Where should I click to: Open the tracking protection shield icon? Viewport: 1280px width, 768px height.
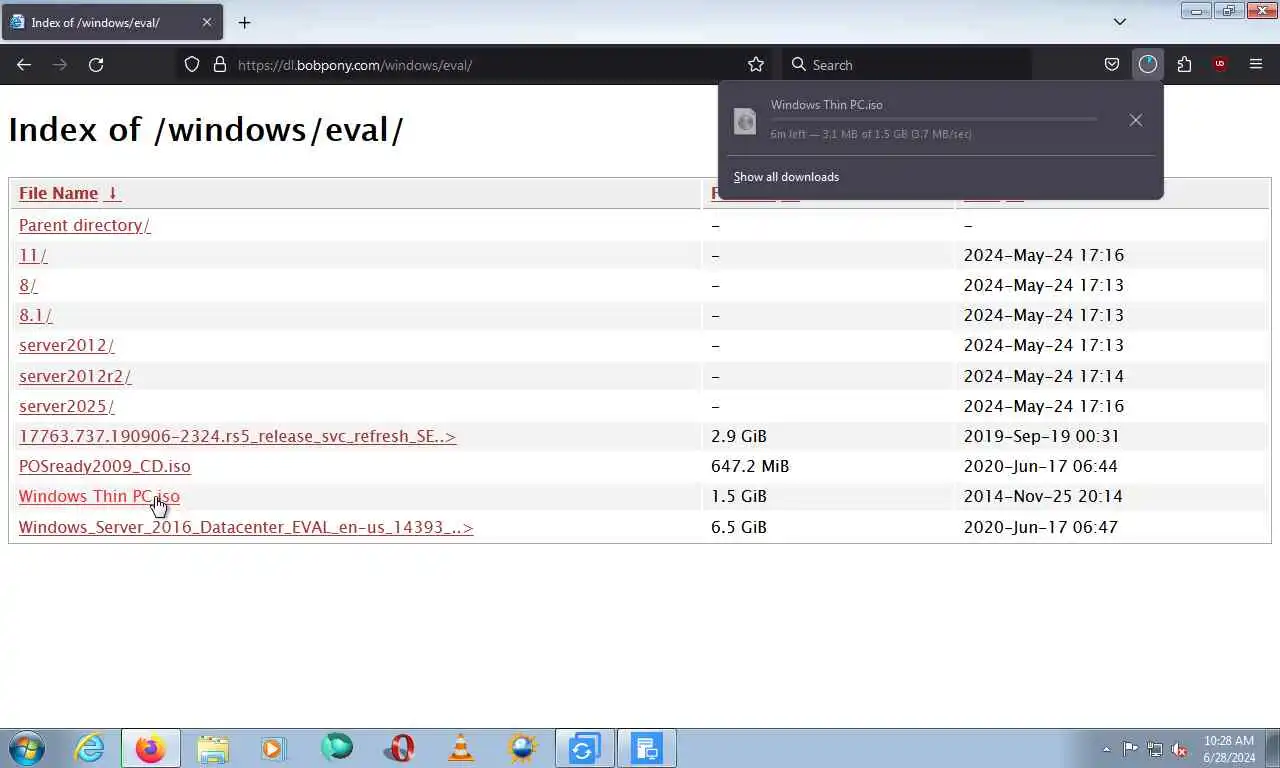tap(192, 64)
